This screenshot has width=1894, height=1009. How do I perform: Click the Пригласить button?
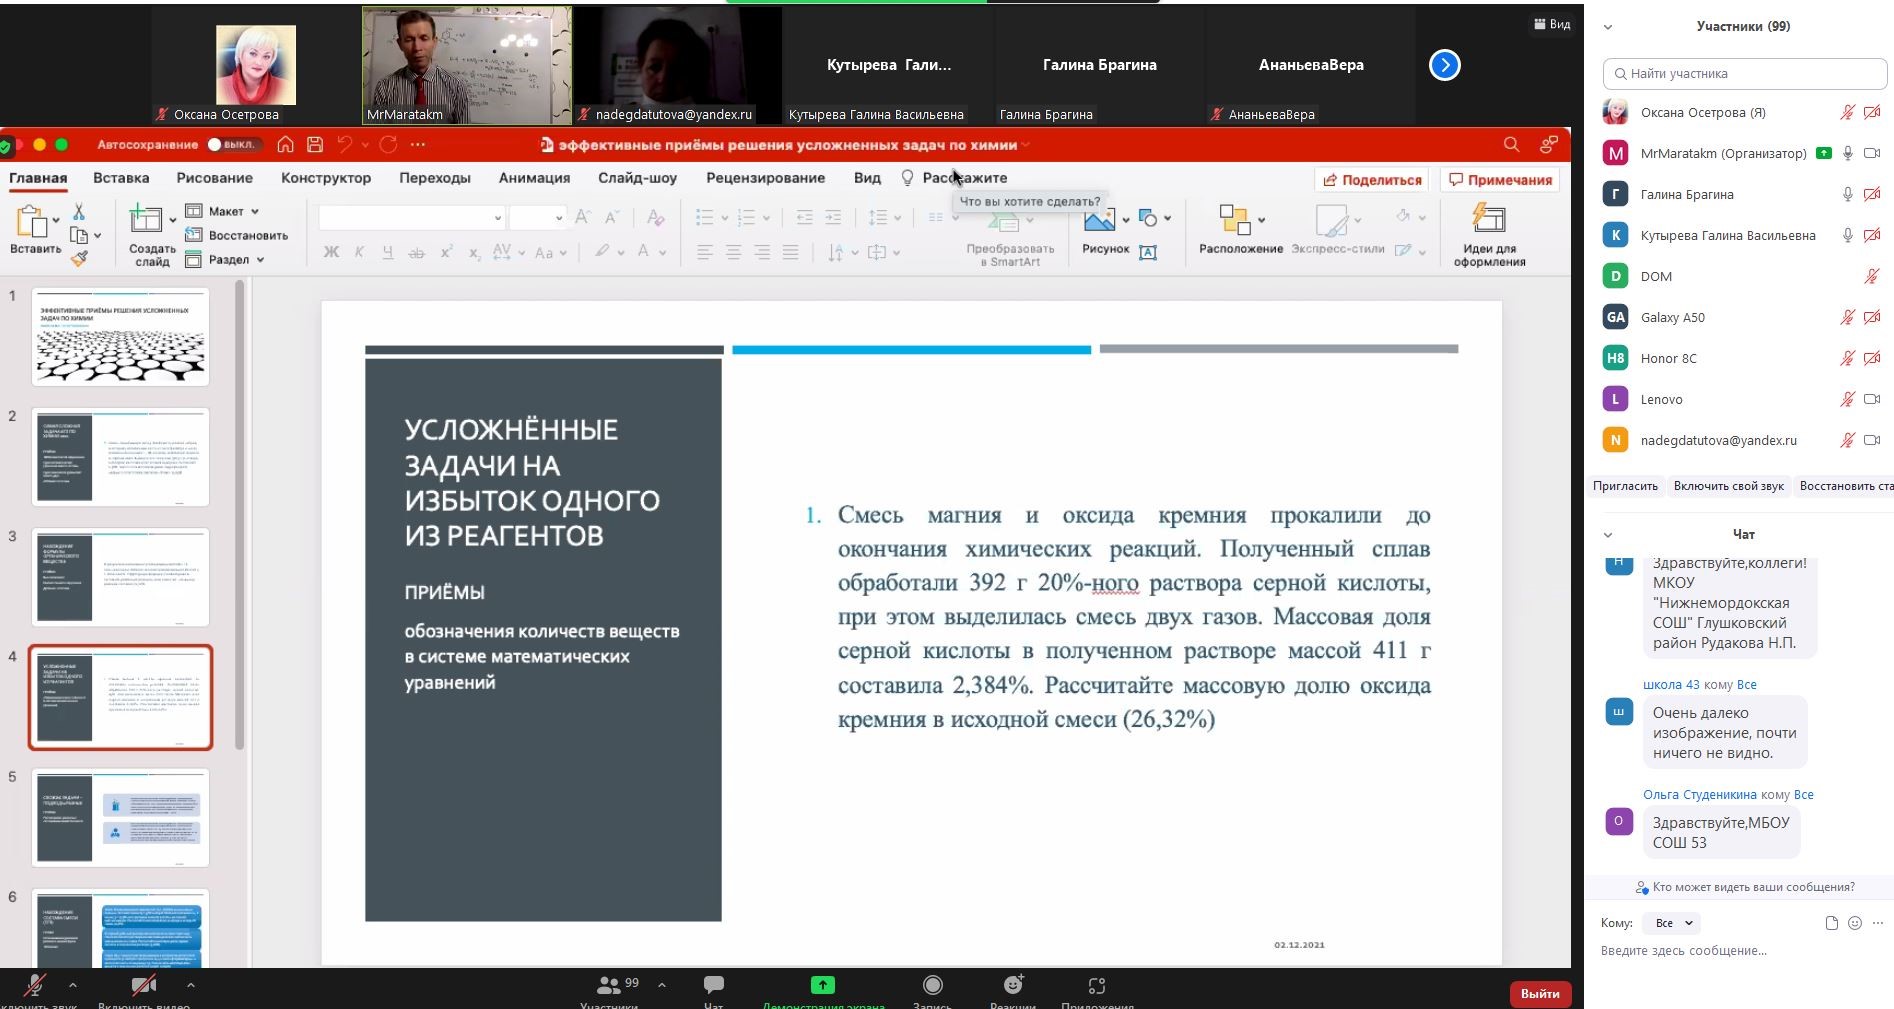coord(1625,486)
